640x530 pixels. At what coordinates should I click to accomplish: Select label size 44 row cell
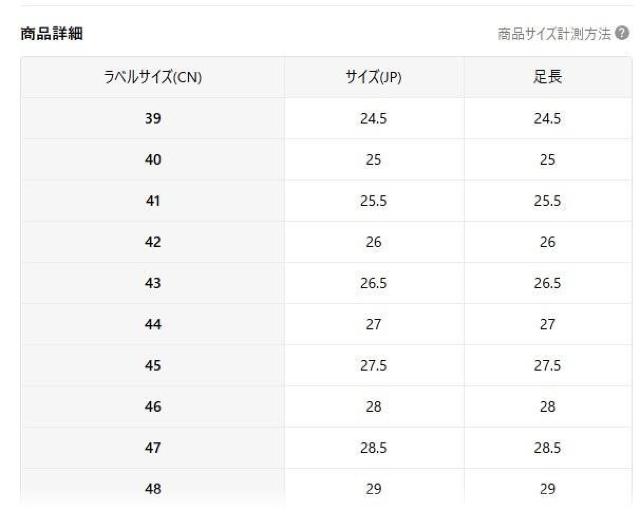(154, 325)
